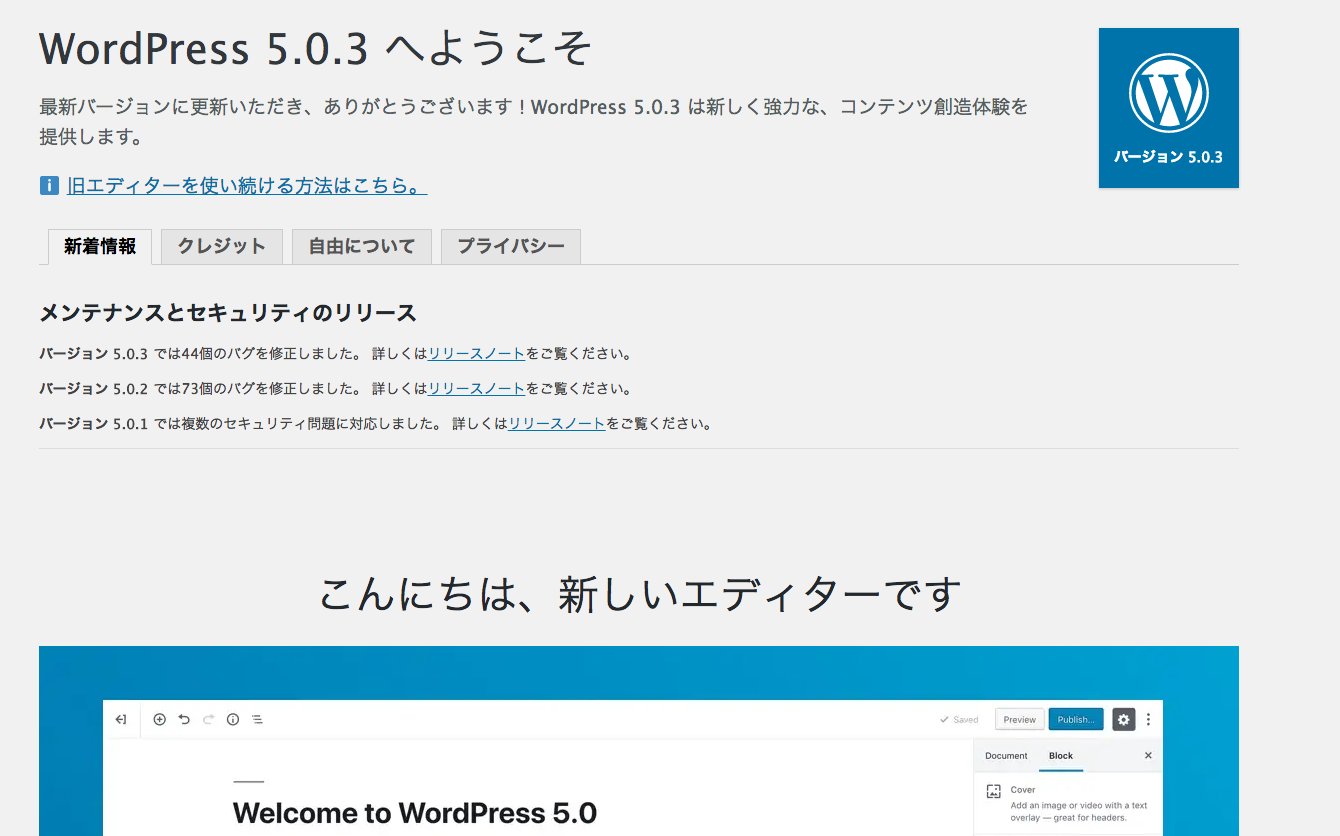Click the heading こんにちは、新しいエディターです
Screen dimensions: 1340x836
tap(640, 594)
